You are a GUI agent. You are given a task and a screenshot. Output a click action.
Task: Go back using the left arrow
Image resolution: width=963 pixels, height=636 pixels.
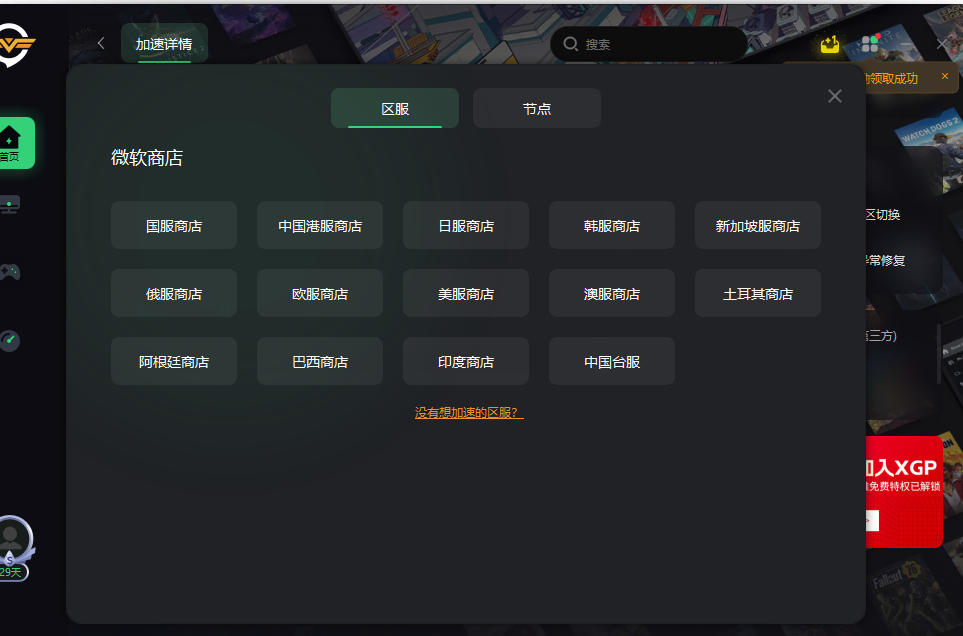(x=101, y=44)
